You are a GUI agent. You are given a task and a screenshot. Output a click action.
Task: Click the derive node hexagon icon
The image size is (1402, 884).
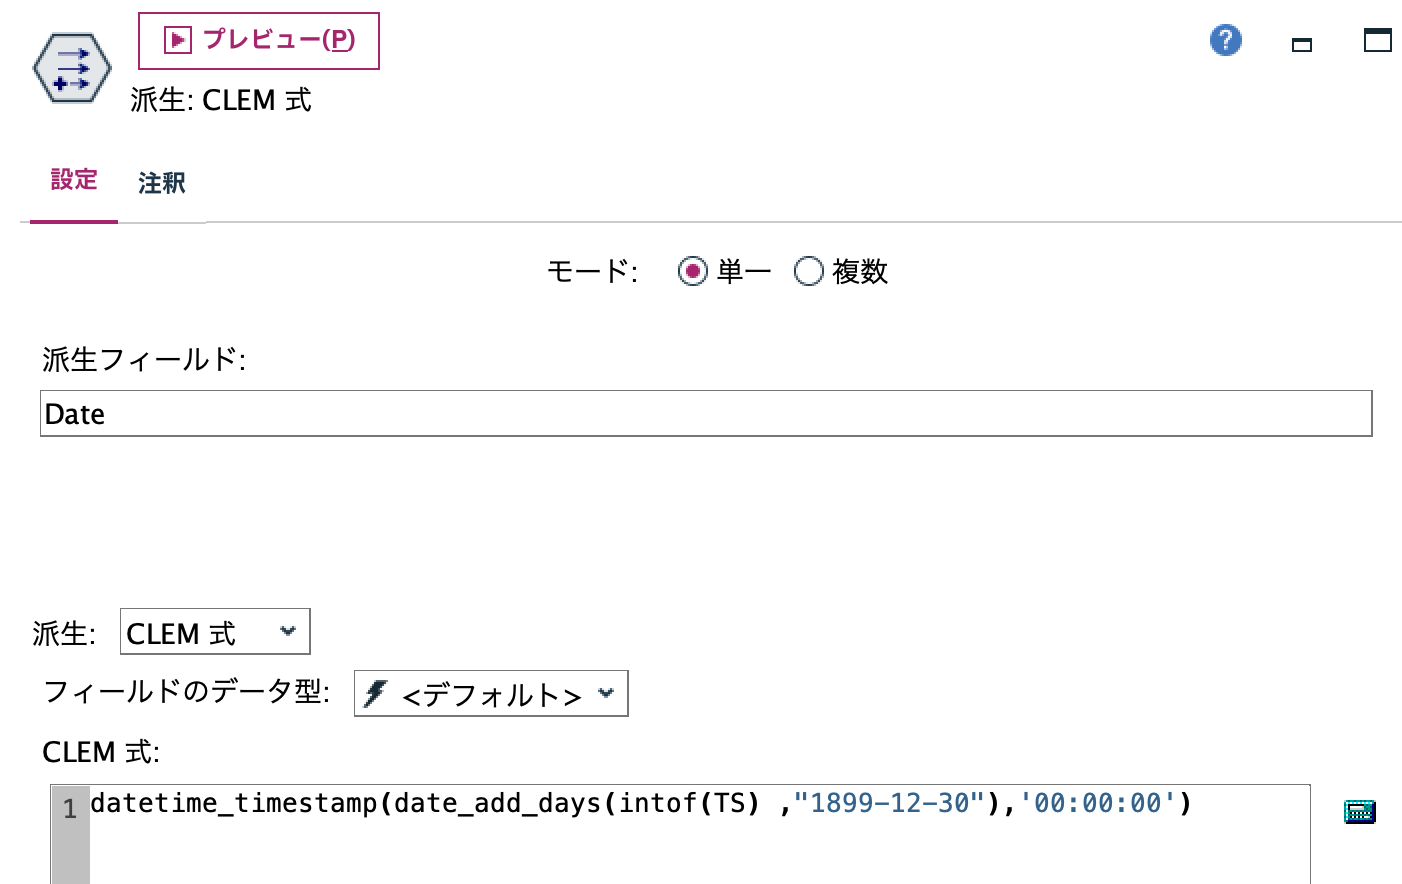coord(70,67)
